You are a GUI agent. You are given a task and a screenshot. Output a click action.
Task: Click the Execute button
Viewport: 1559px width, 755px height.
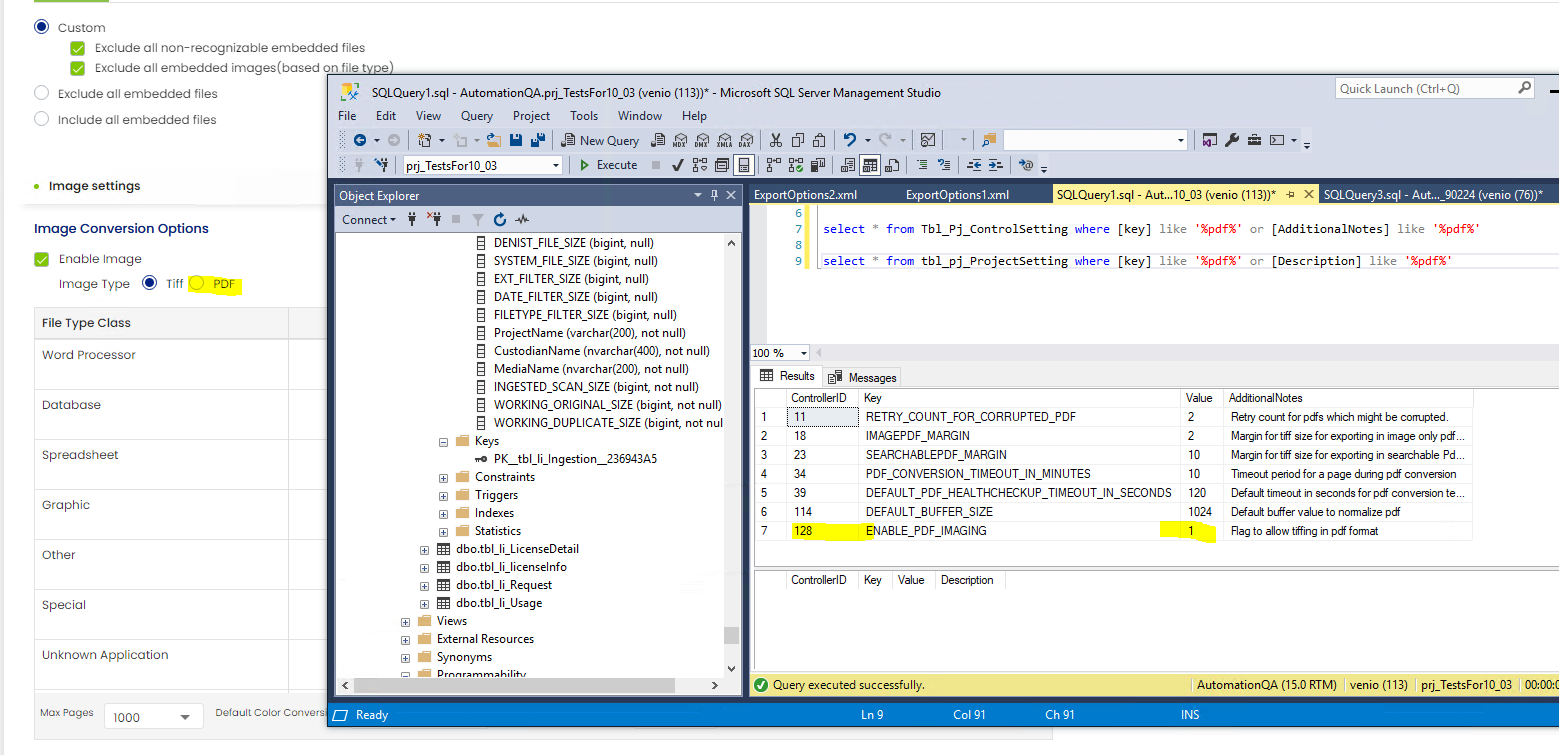(608, 165)
